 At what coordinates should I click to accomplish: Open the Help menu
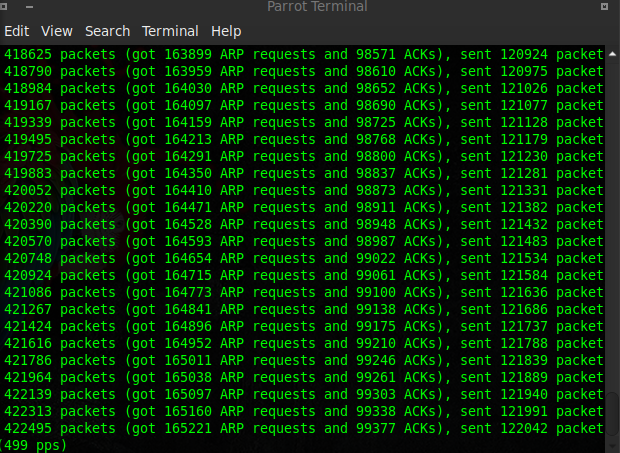[226, 31]
